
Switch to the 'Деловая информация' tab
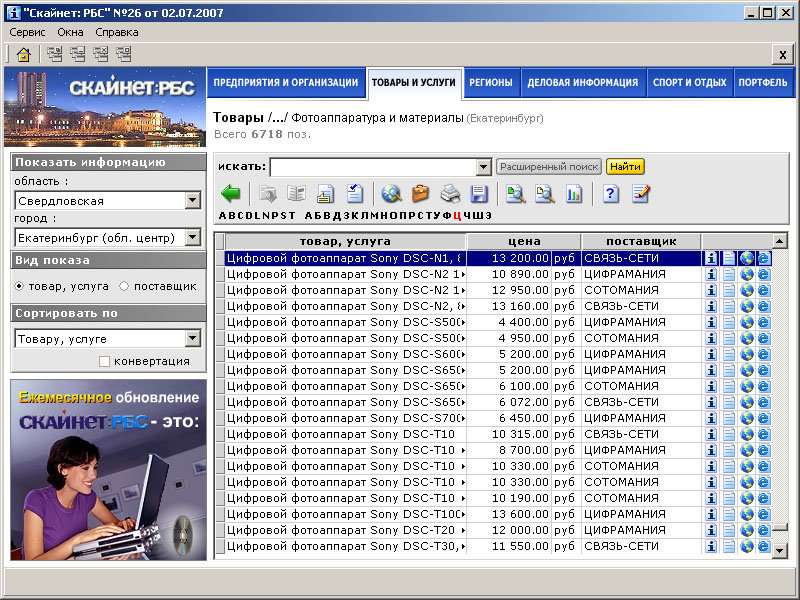pyautogui.click(x=583, y=83)
